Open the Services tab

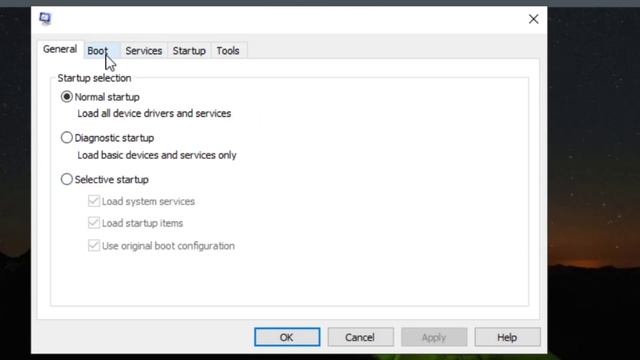(x=144, y=51)
